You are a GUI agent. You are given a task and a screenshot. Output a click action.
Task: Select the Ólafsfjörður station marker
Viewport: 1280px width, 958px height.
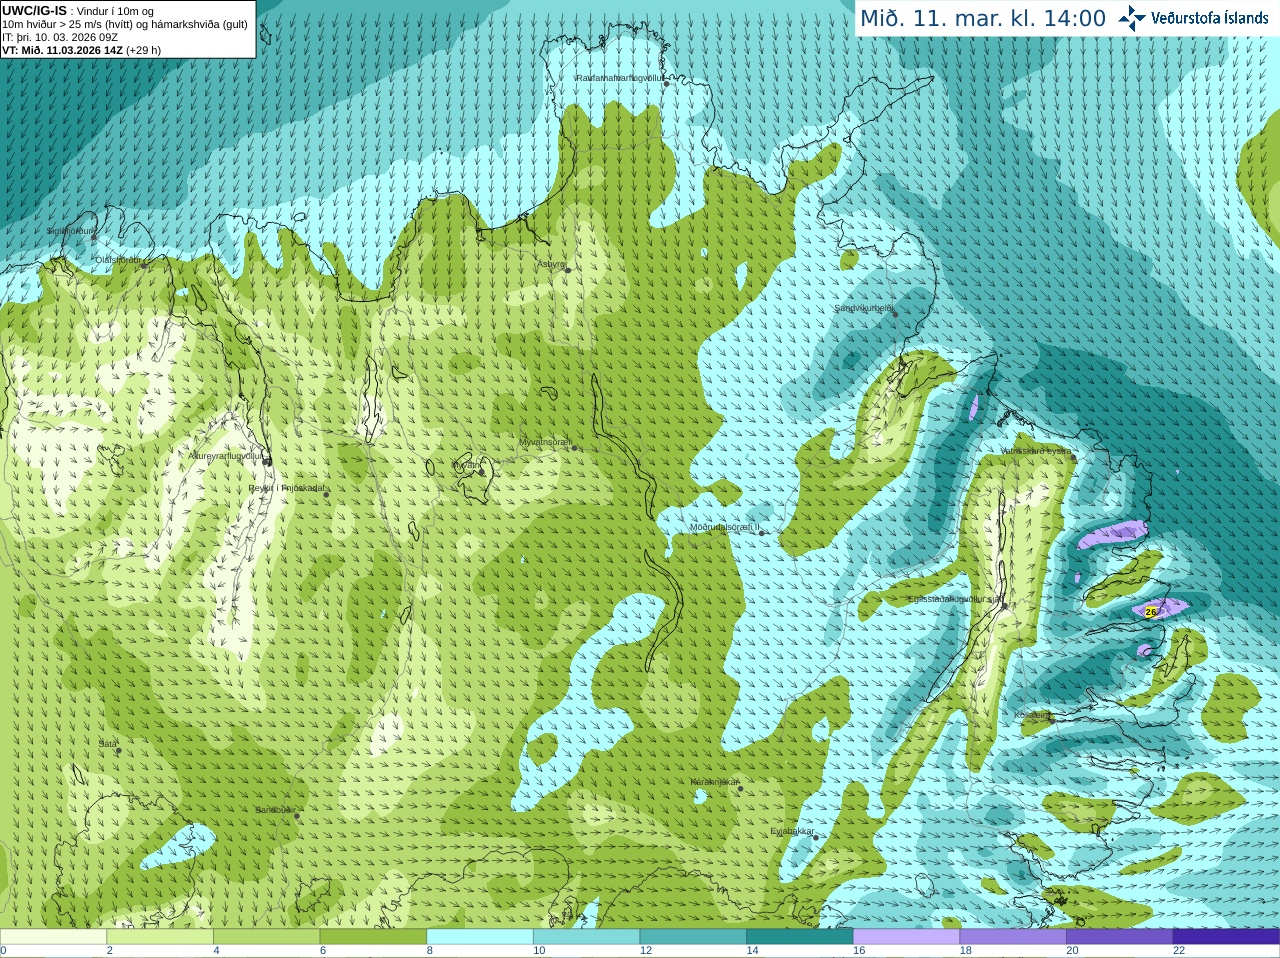[144, 265]
